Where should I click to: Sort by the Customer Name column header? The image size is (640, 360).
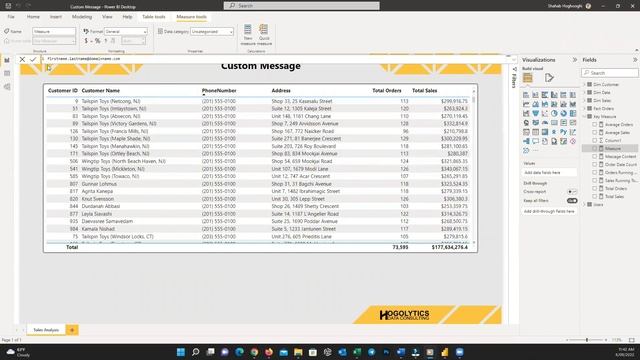pyautogui.click(x=101, y=91)
